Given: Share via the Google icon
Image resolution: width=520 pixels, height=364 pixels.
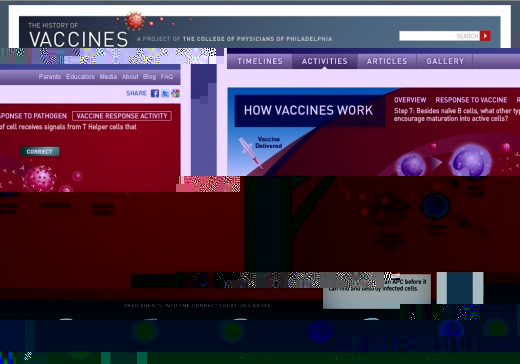Looking at the screenshot, I should coord(175,93).
